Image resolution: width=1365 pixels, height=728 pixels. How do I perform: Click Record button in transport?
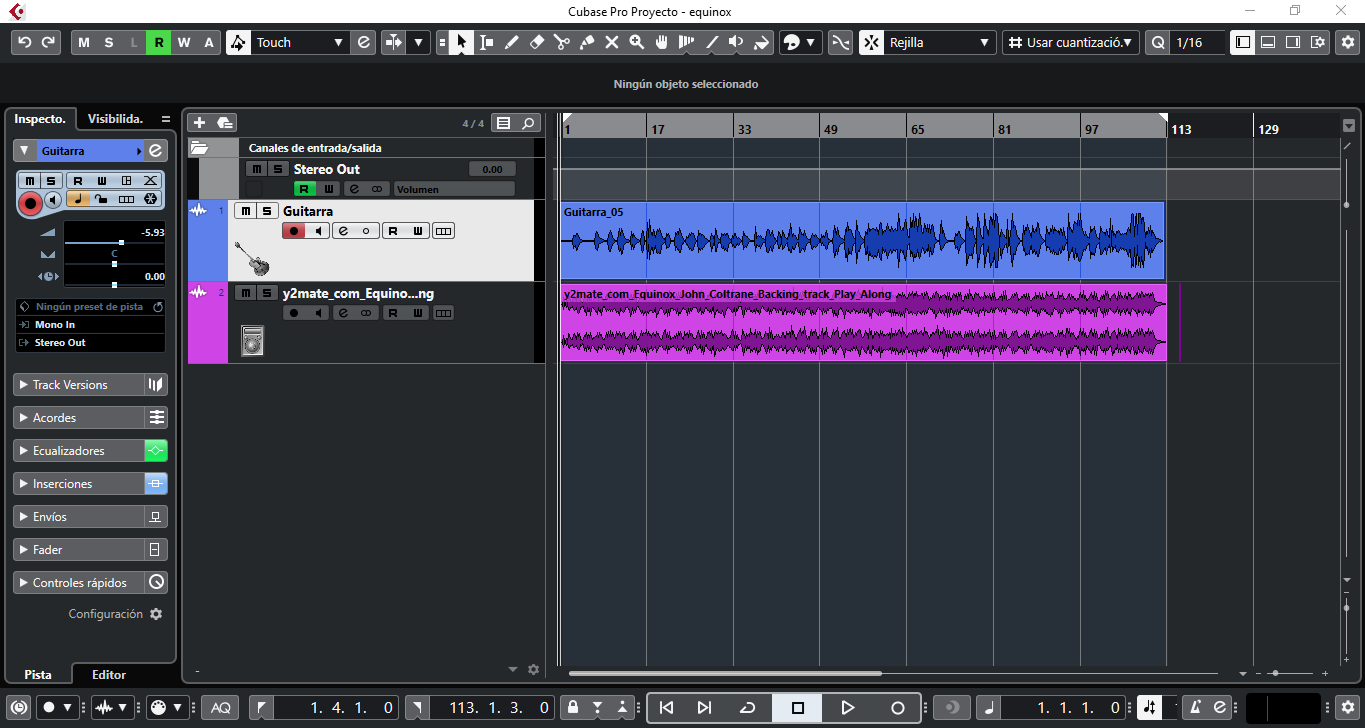point(898,707)
